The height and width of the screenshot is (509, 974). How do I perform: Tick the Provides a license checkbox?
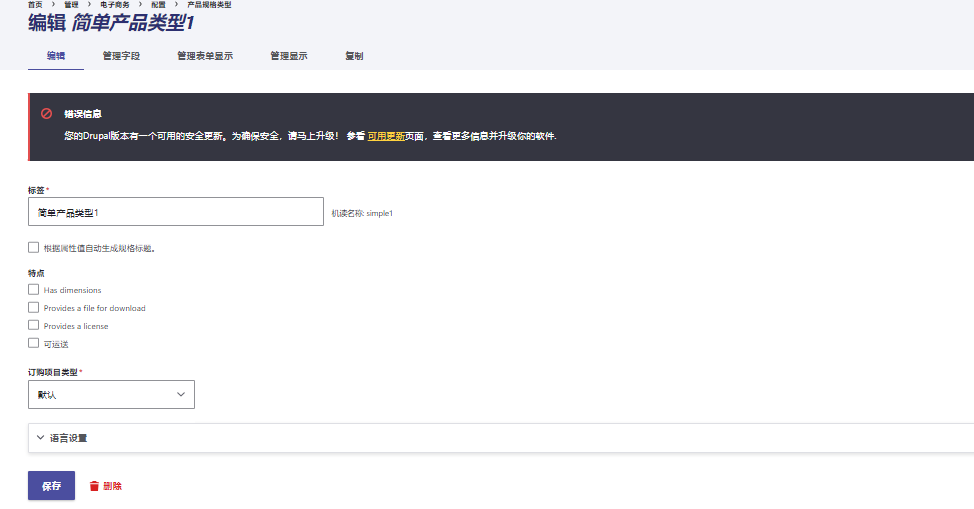[x=34, y=325]
